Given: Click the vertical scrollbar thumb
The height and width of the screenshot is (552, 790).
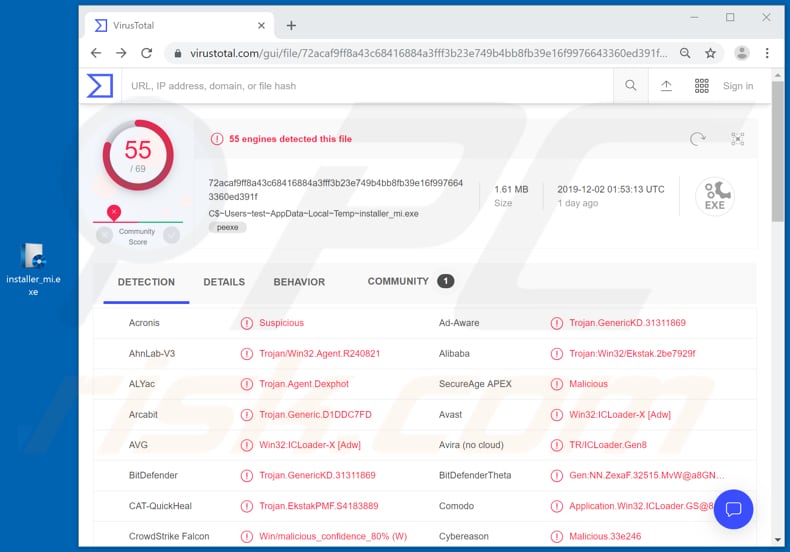Looking at the screenshot, I should [x=777, y=151].
